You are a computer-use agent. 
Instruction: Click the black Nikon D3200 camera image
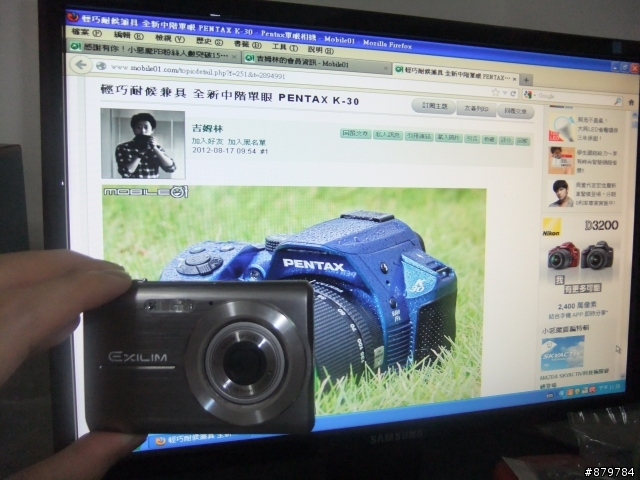tap(597, 256)
